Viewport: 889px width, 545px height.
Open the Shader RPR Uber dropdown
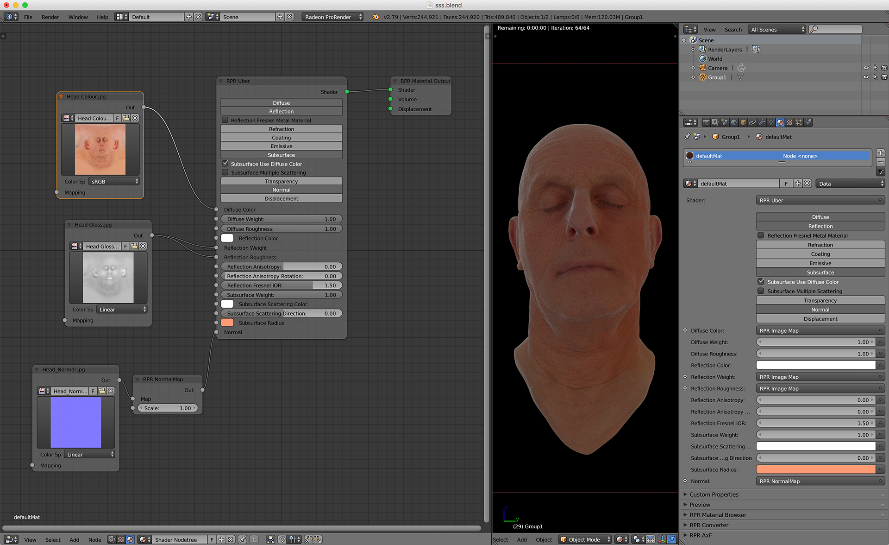point(820,200)
